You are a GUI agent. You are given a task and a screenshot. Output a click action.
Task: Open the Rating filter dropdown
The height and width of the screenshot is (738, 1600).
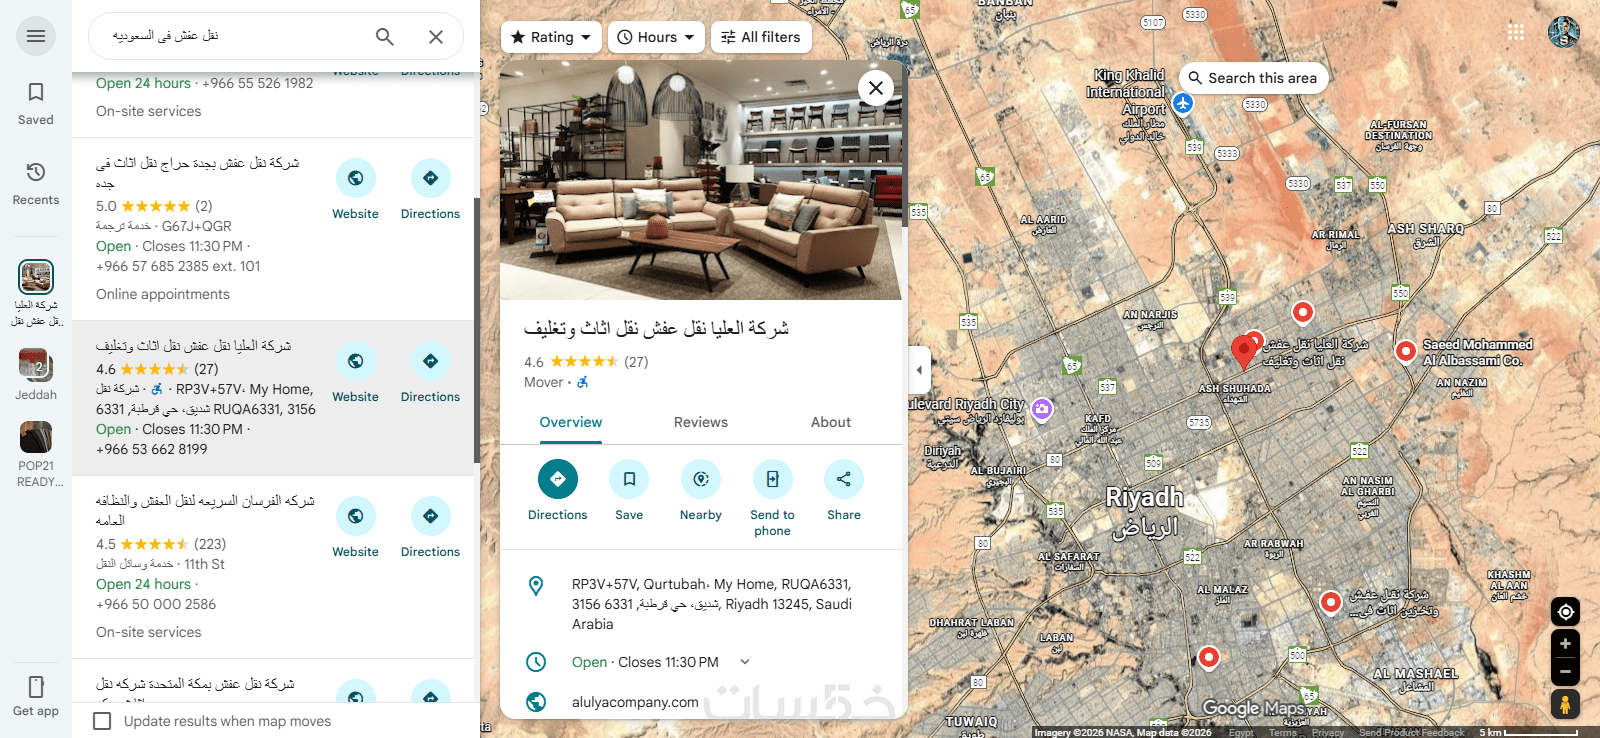pyautogui.click(x=551, y=37)
